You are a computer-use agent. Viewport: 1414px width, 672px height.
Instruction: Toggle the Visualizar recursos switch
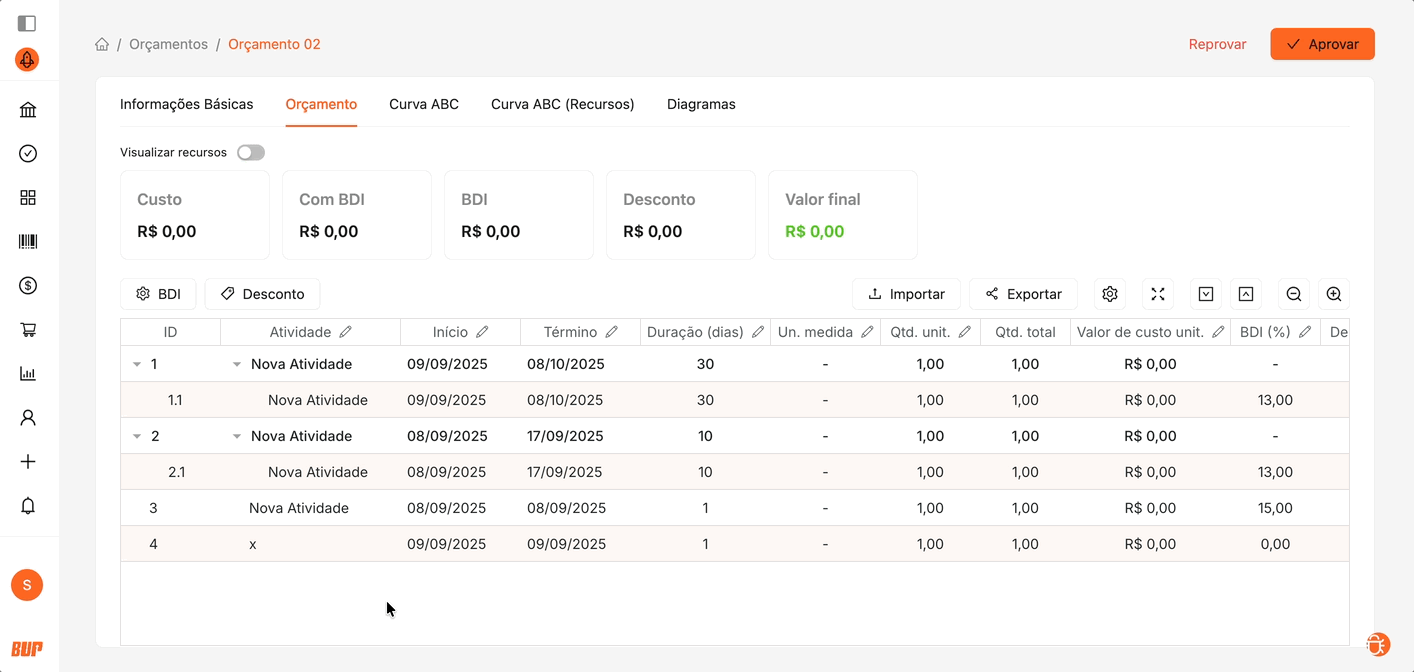(x=251, y=153)
